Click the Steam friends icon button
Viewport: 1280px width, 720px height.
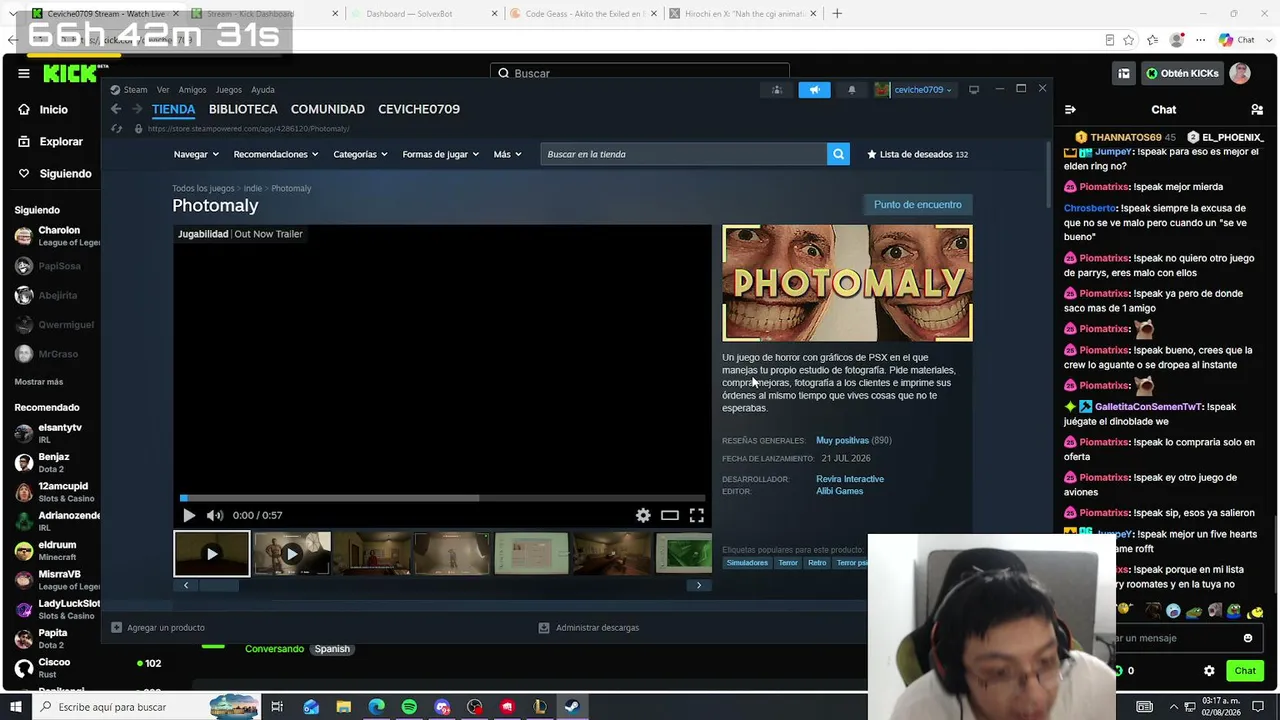(x=777, y=90)
